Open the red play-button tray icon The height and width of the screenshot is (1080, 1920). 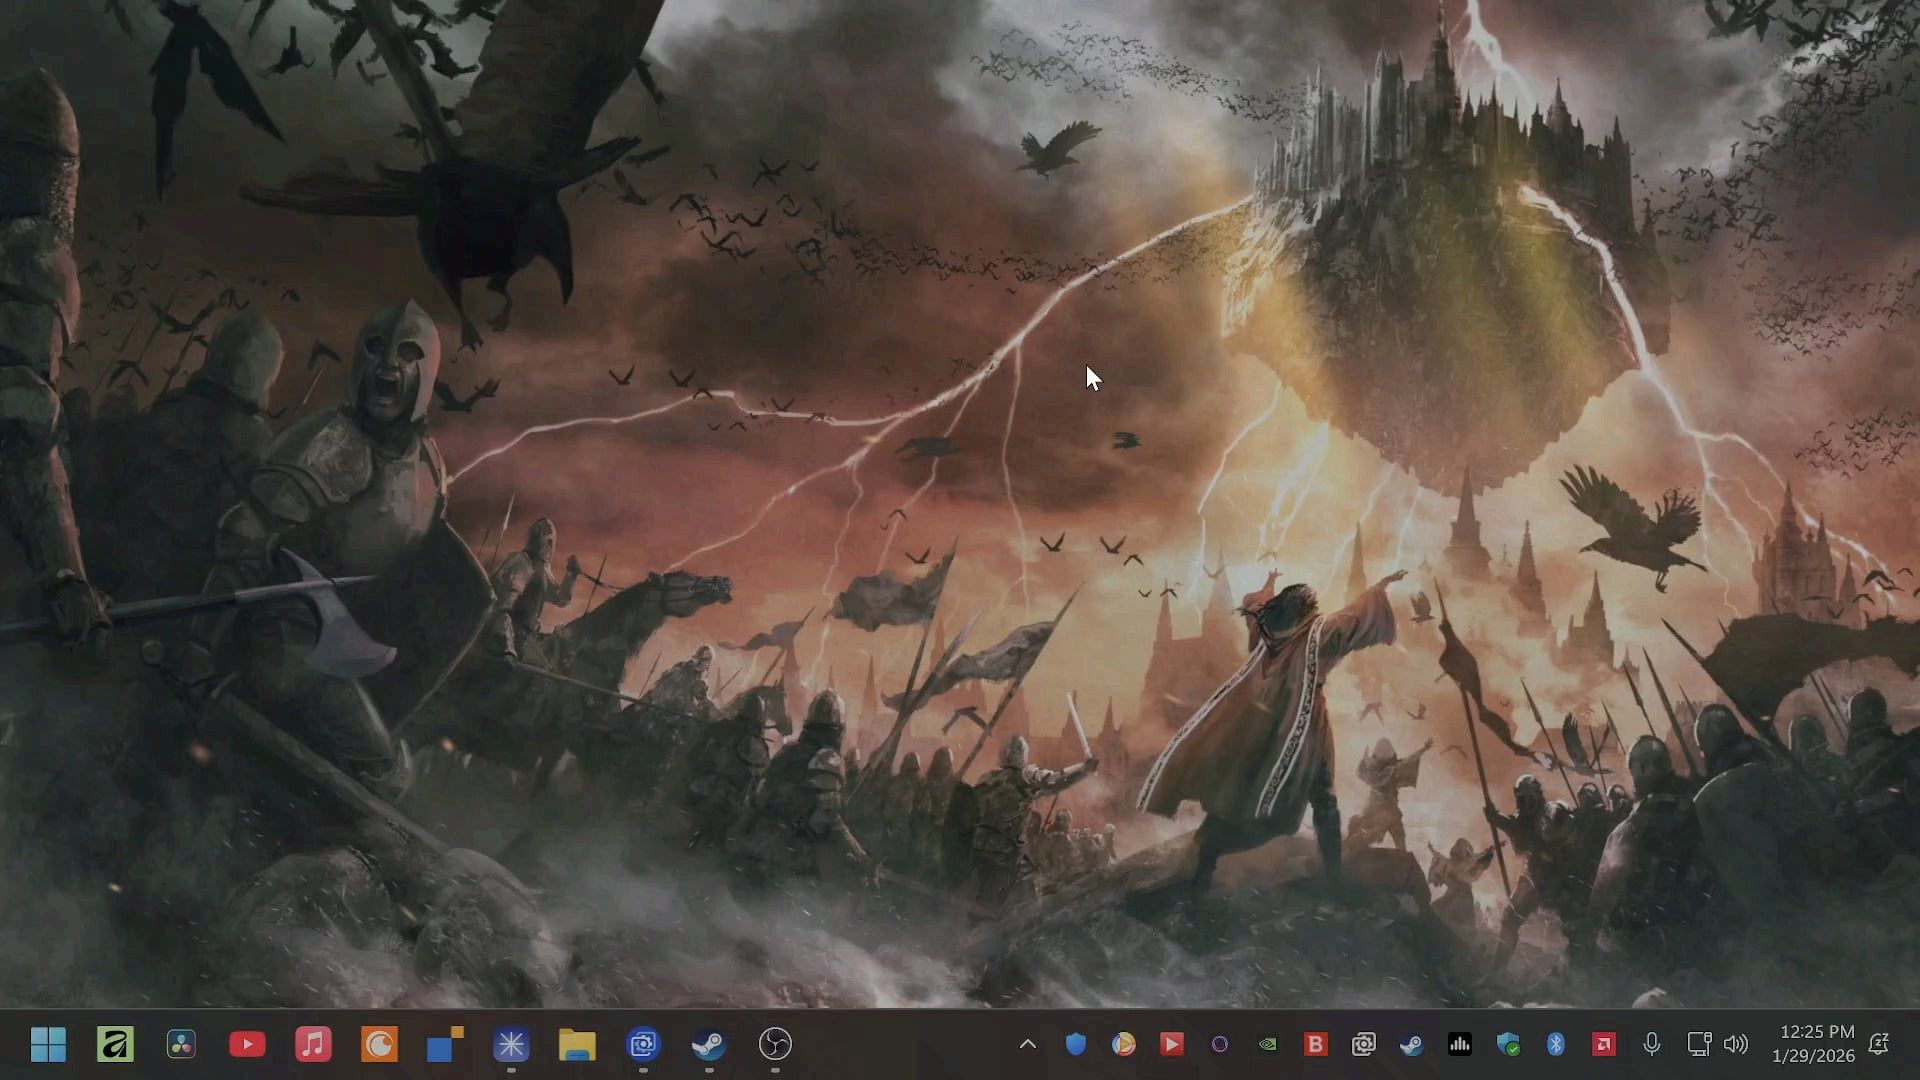coord(1171,1044)
